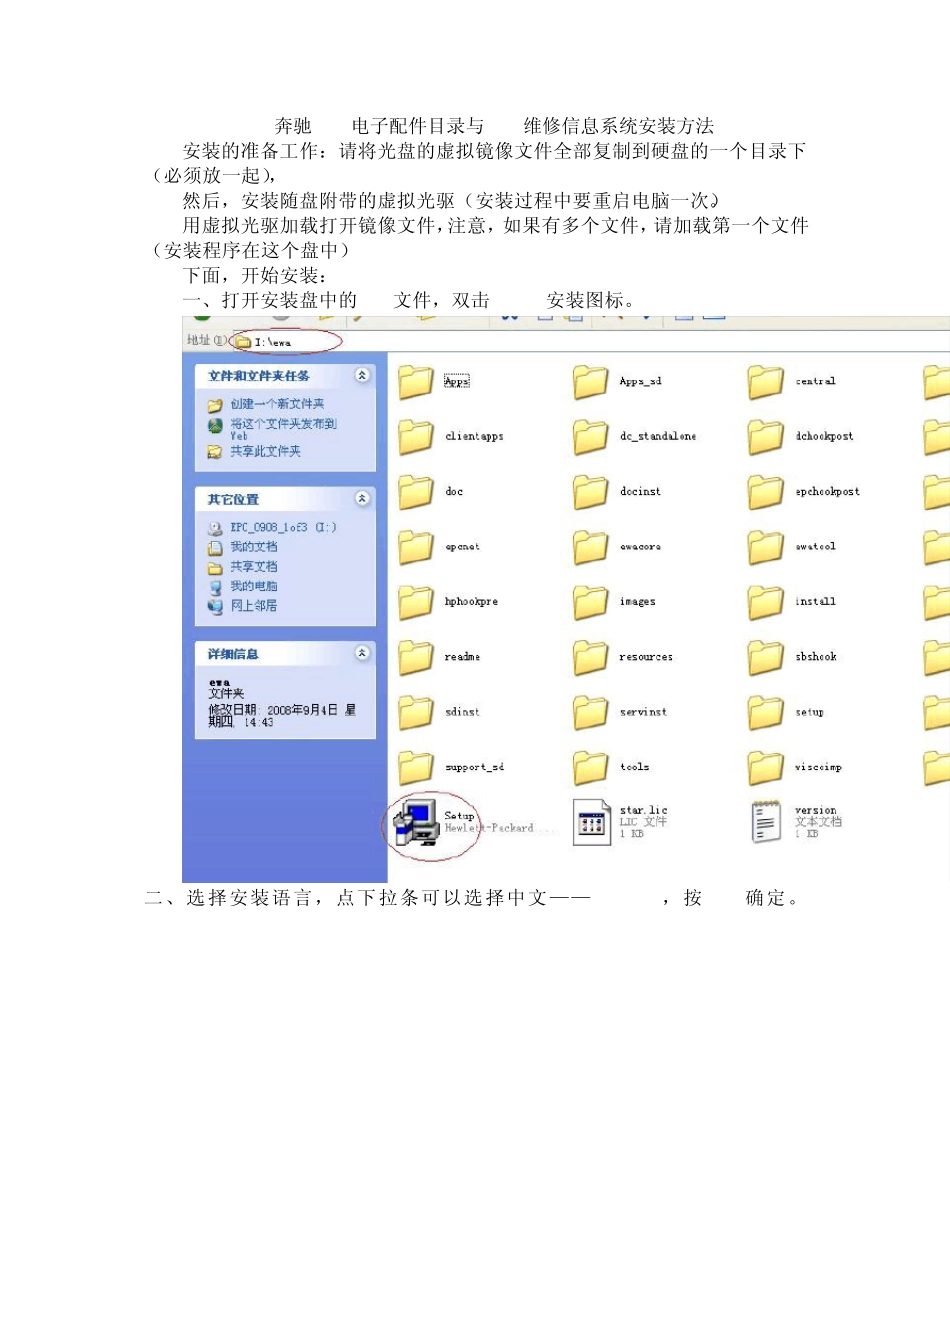Click the 修改日期 2008年9月4日 detail text
The image size is (950, 1344).
pos(282,716)
